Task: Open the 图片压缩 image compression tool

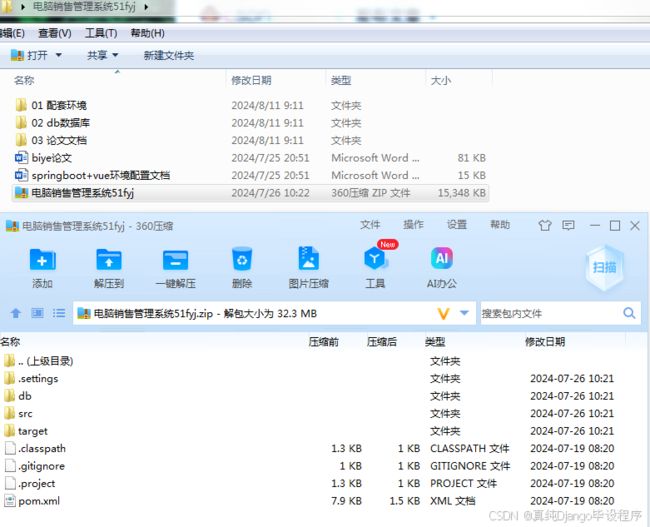Action: click(309, 258)
